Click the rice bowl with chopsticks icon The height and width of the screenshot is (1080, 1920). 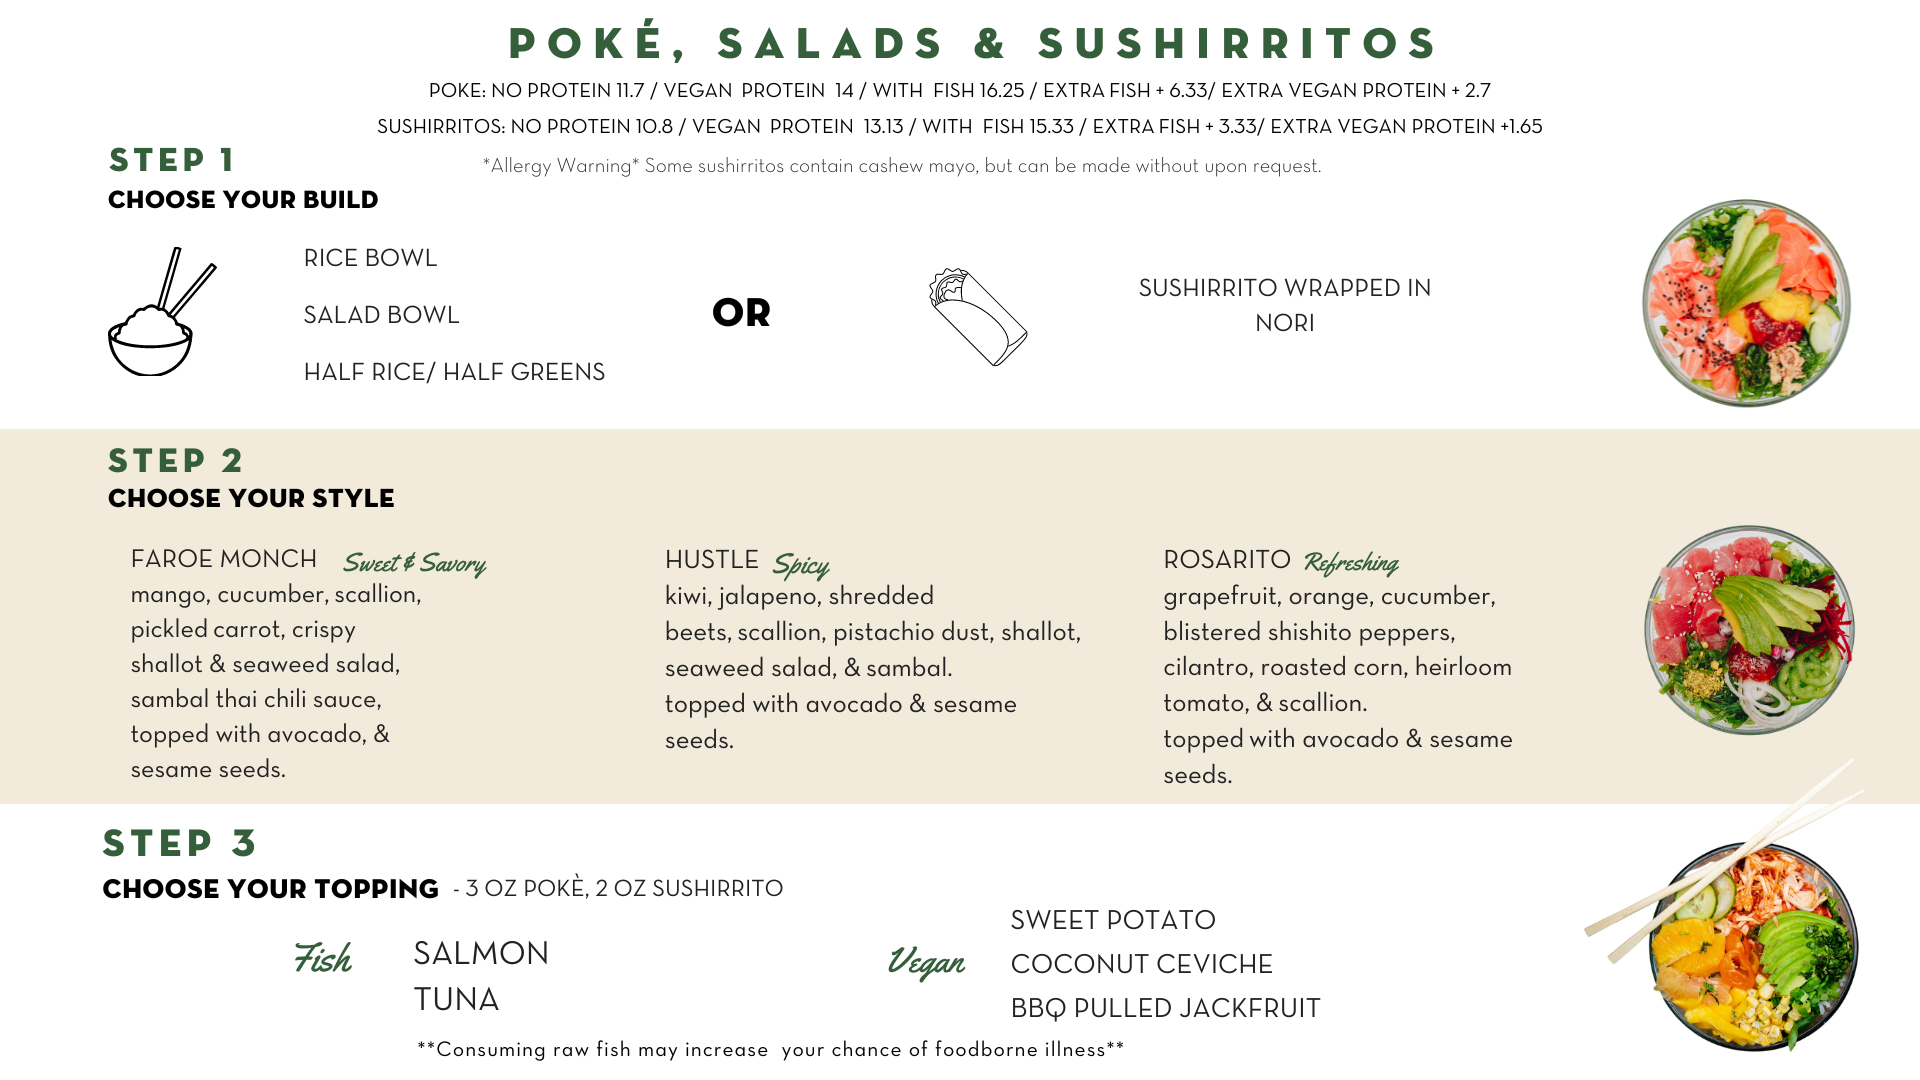(x=160, y=314)
